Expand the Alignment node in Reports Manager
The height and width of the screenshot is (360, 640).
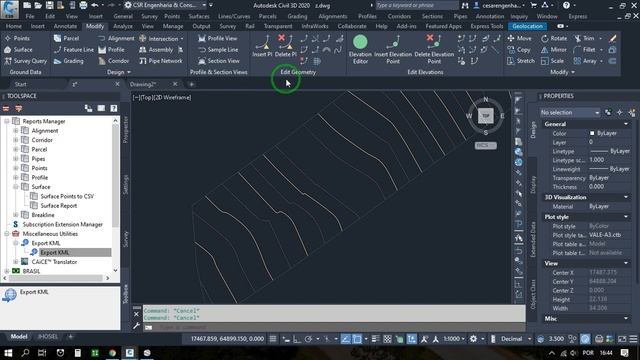point(16,131)
